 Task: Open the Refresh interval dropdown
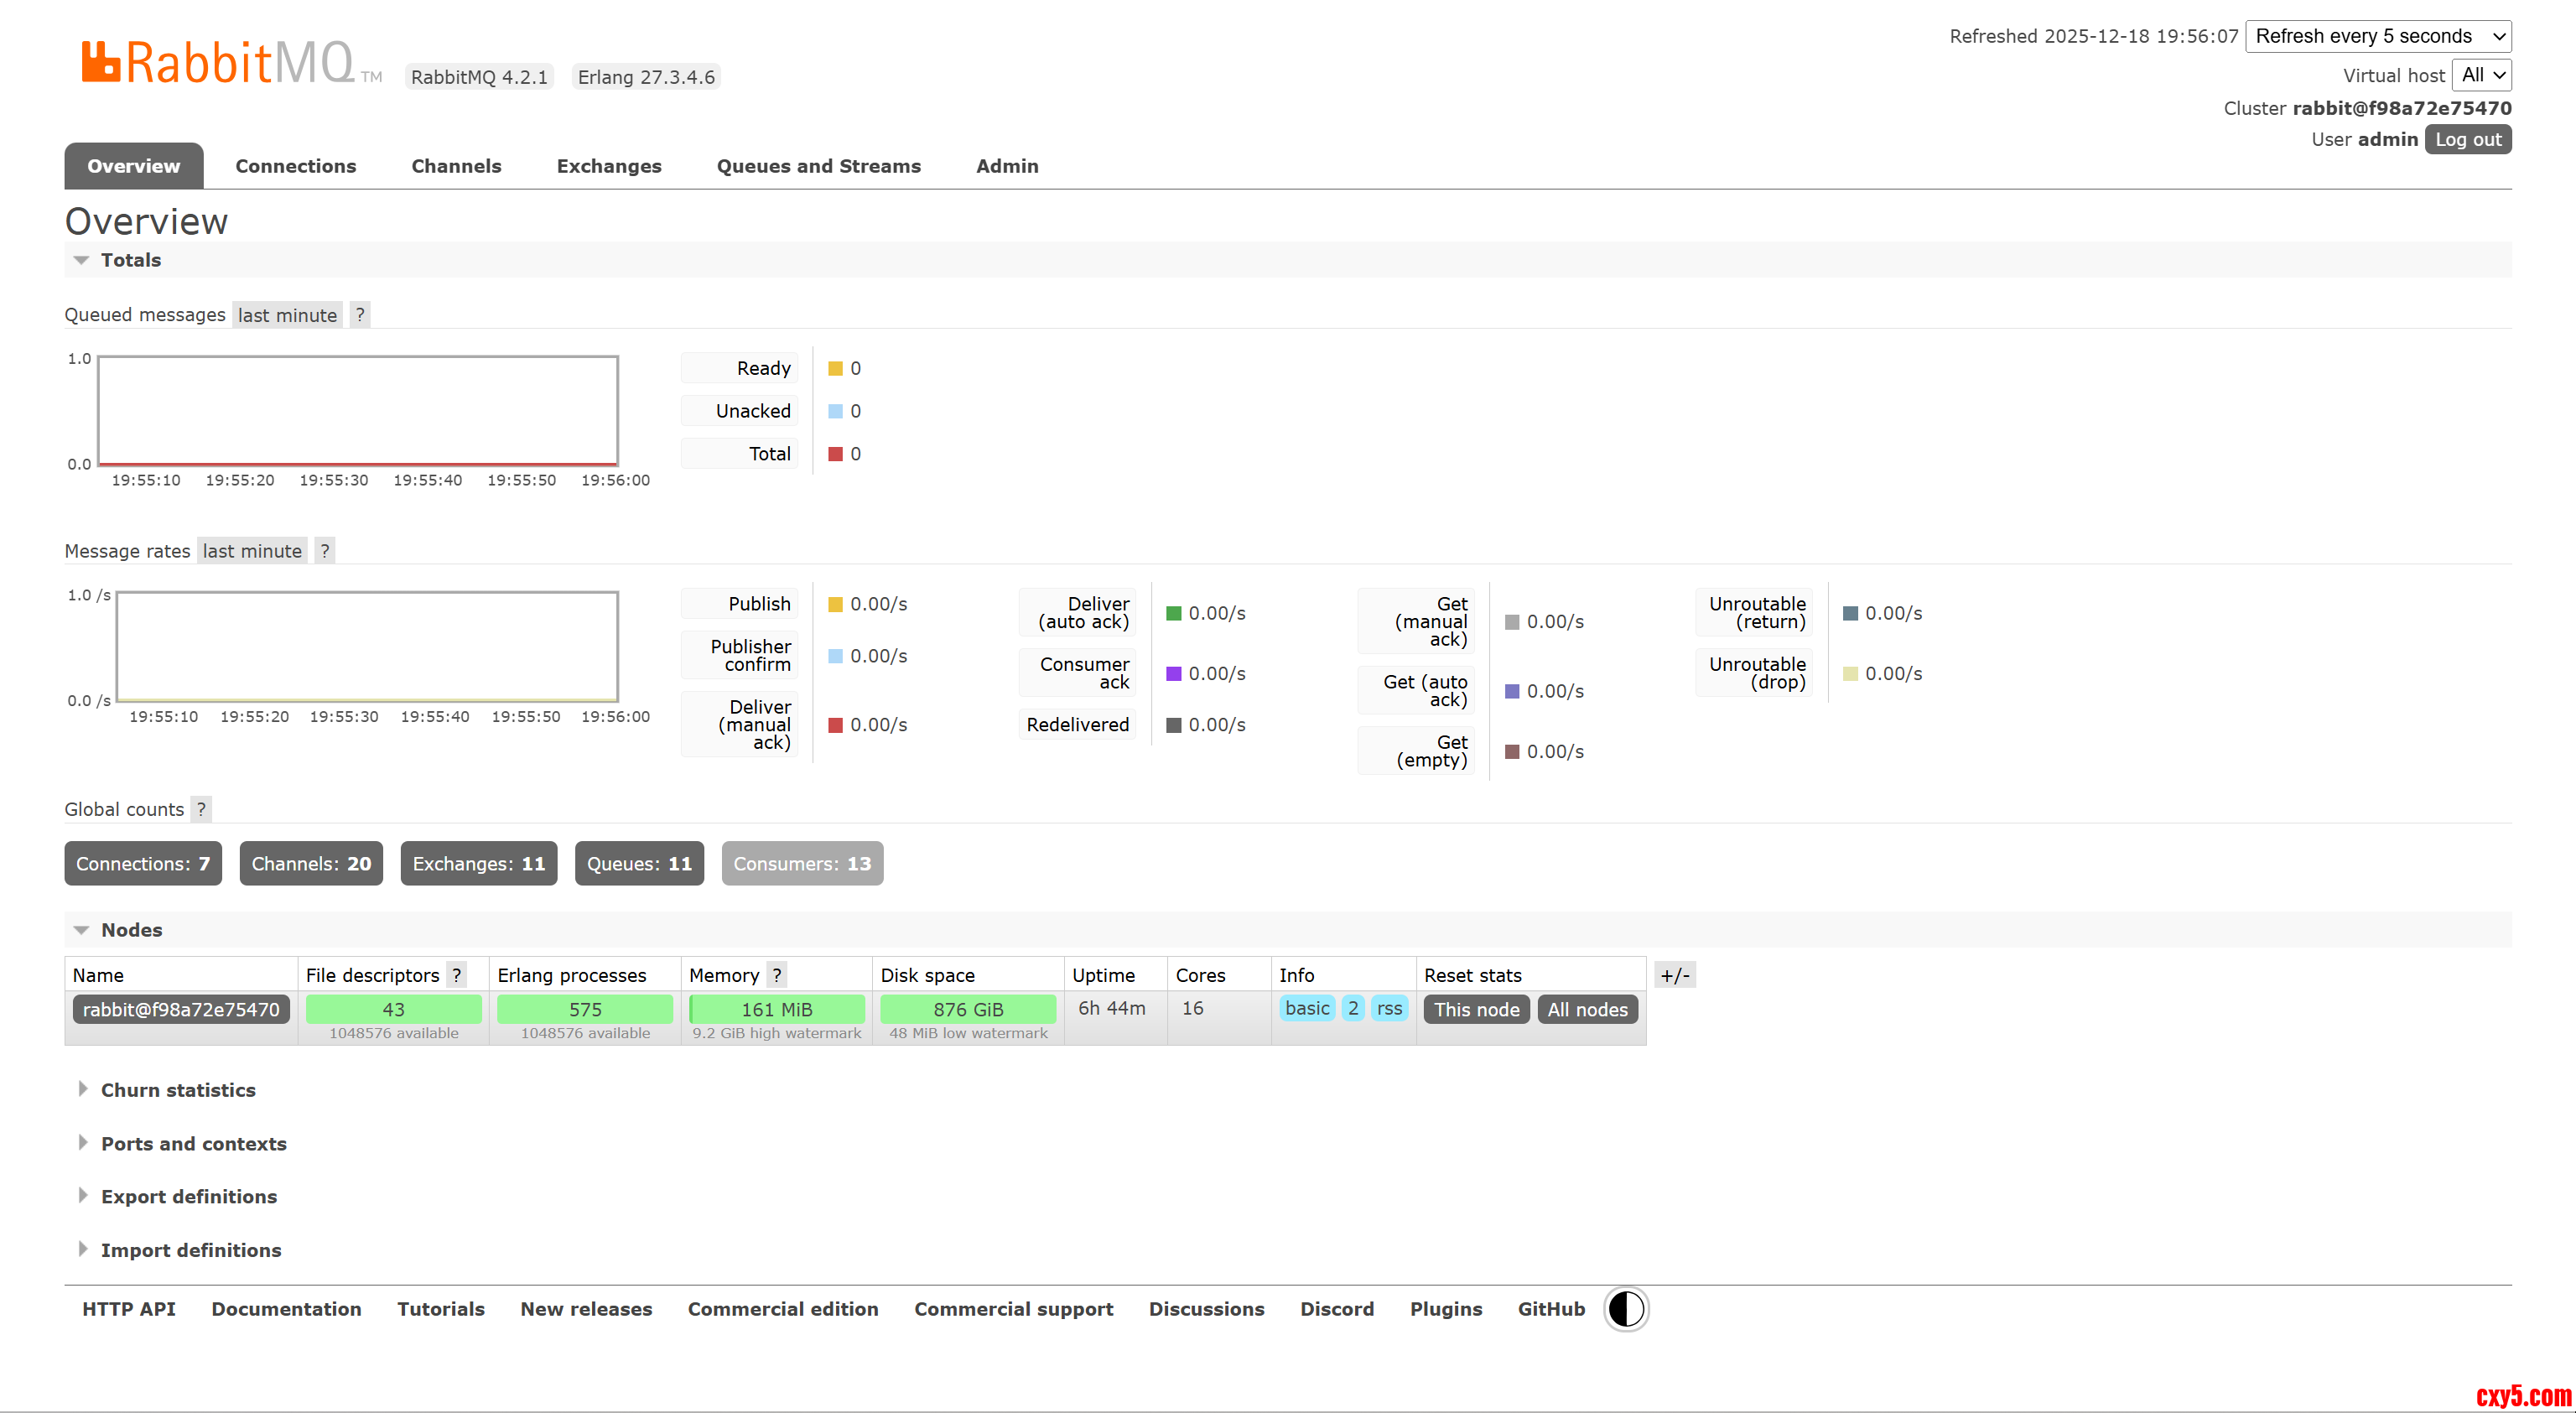[2377, 36]
